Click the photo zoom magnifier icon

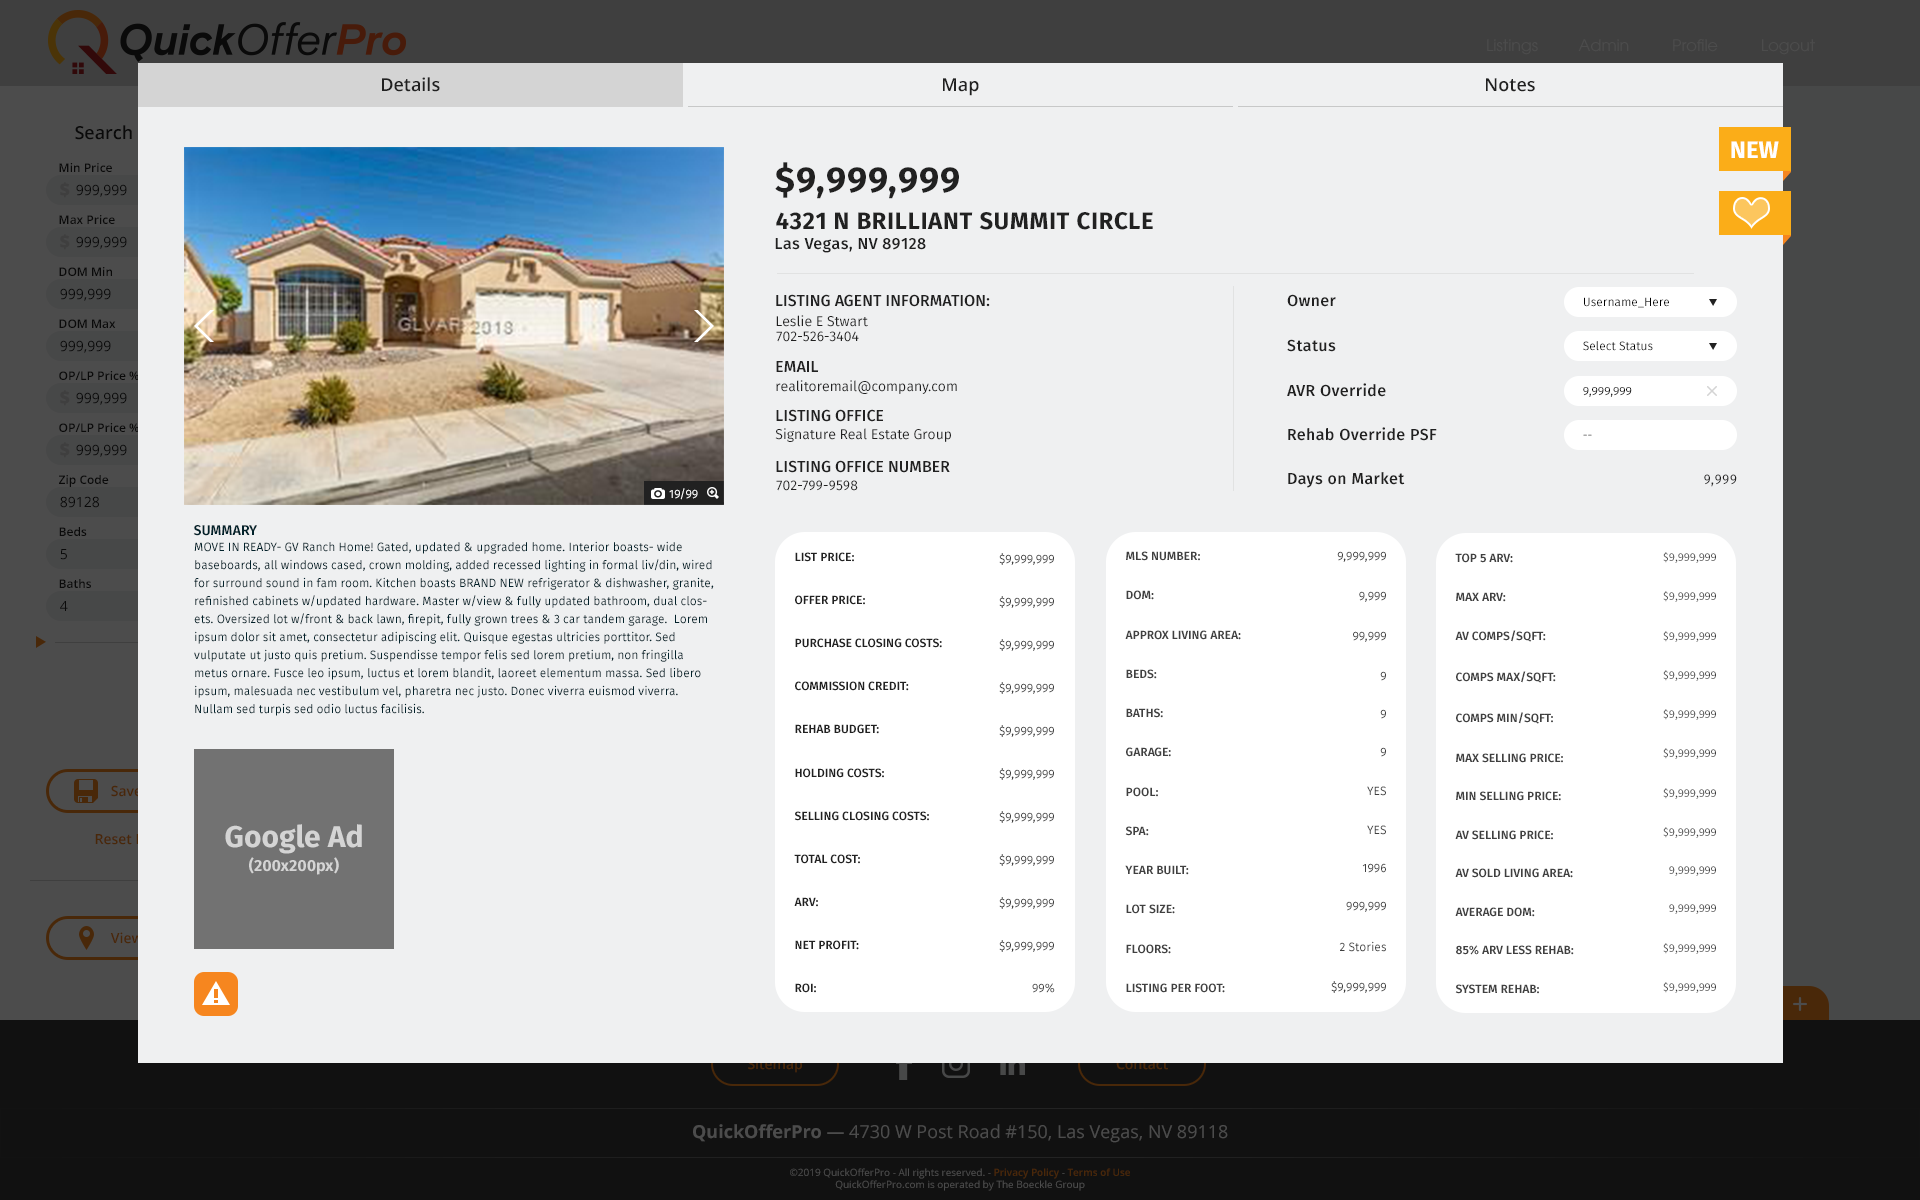[x=713, y=493]
